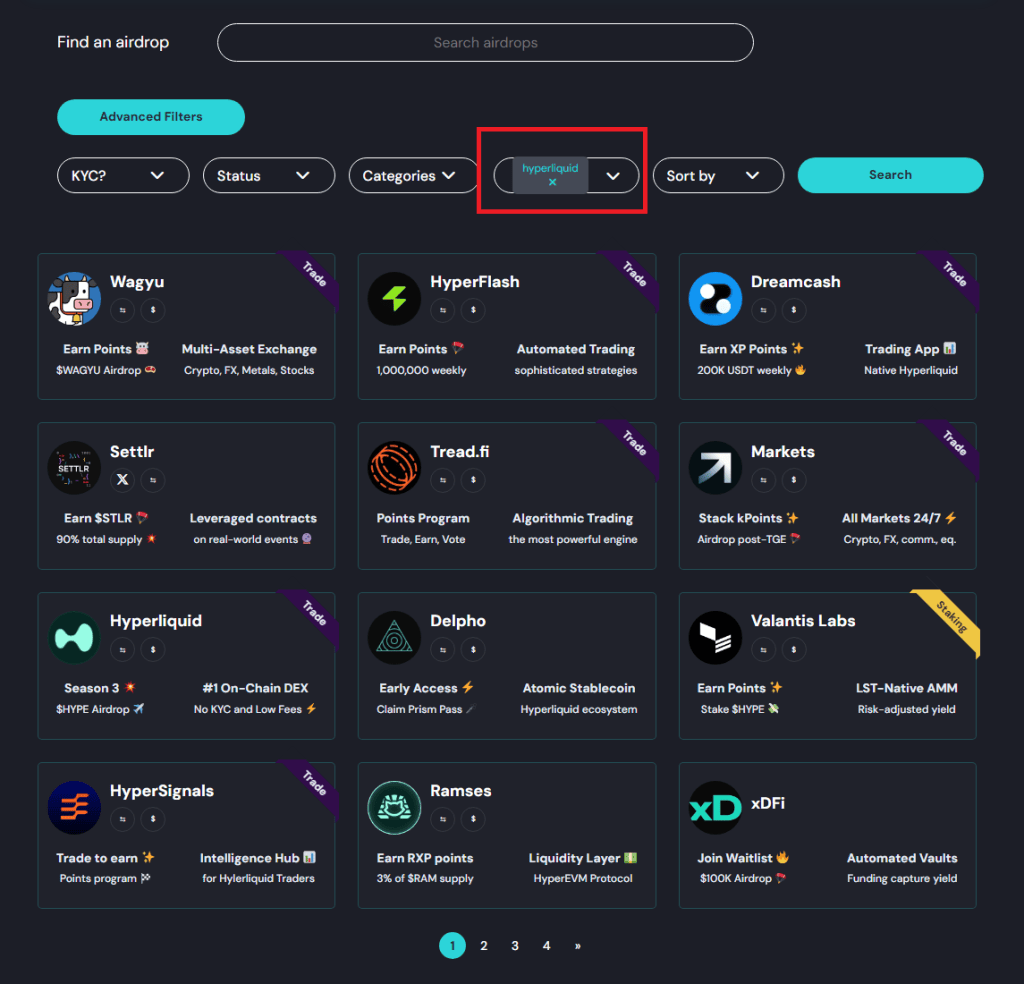
Task: Click the dollar icon on Wagyu card
Action: 153,310
